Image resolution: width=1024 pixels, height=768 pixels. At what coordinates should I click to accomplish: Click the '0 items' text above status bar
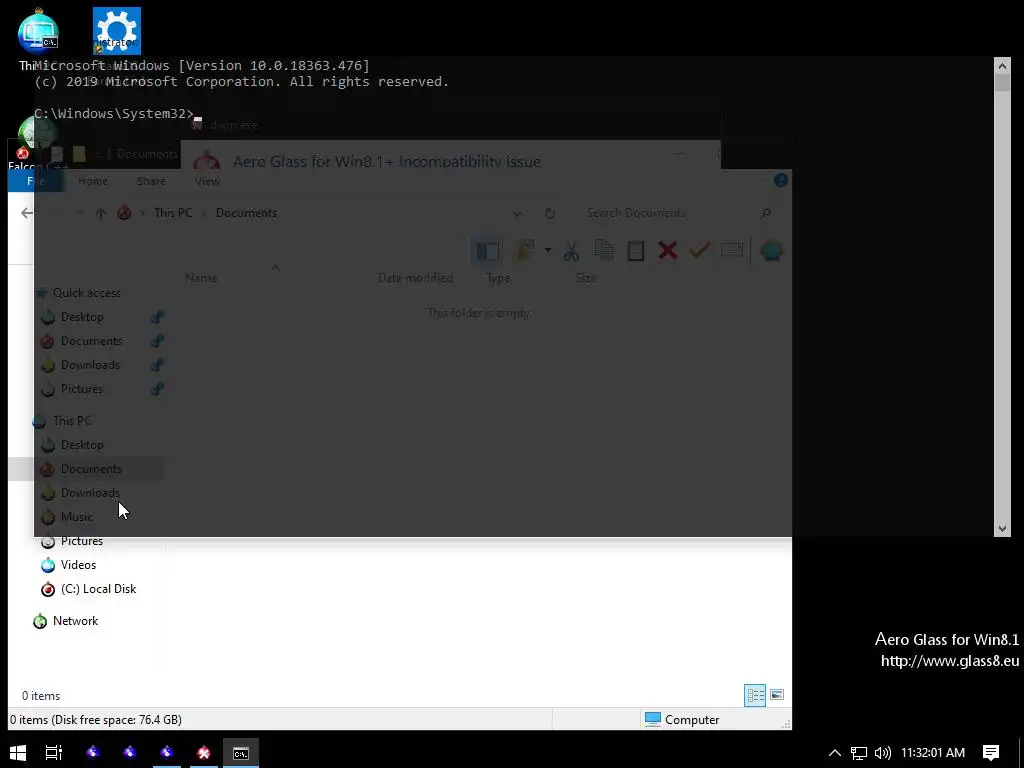tap(41, 696)
